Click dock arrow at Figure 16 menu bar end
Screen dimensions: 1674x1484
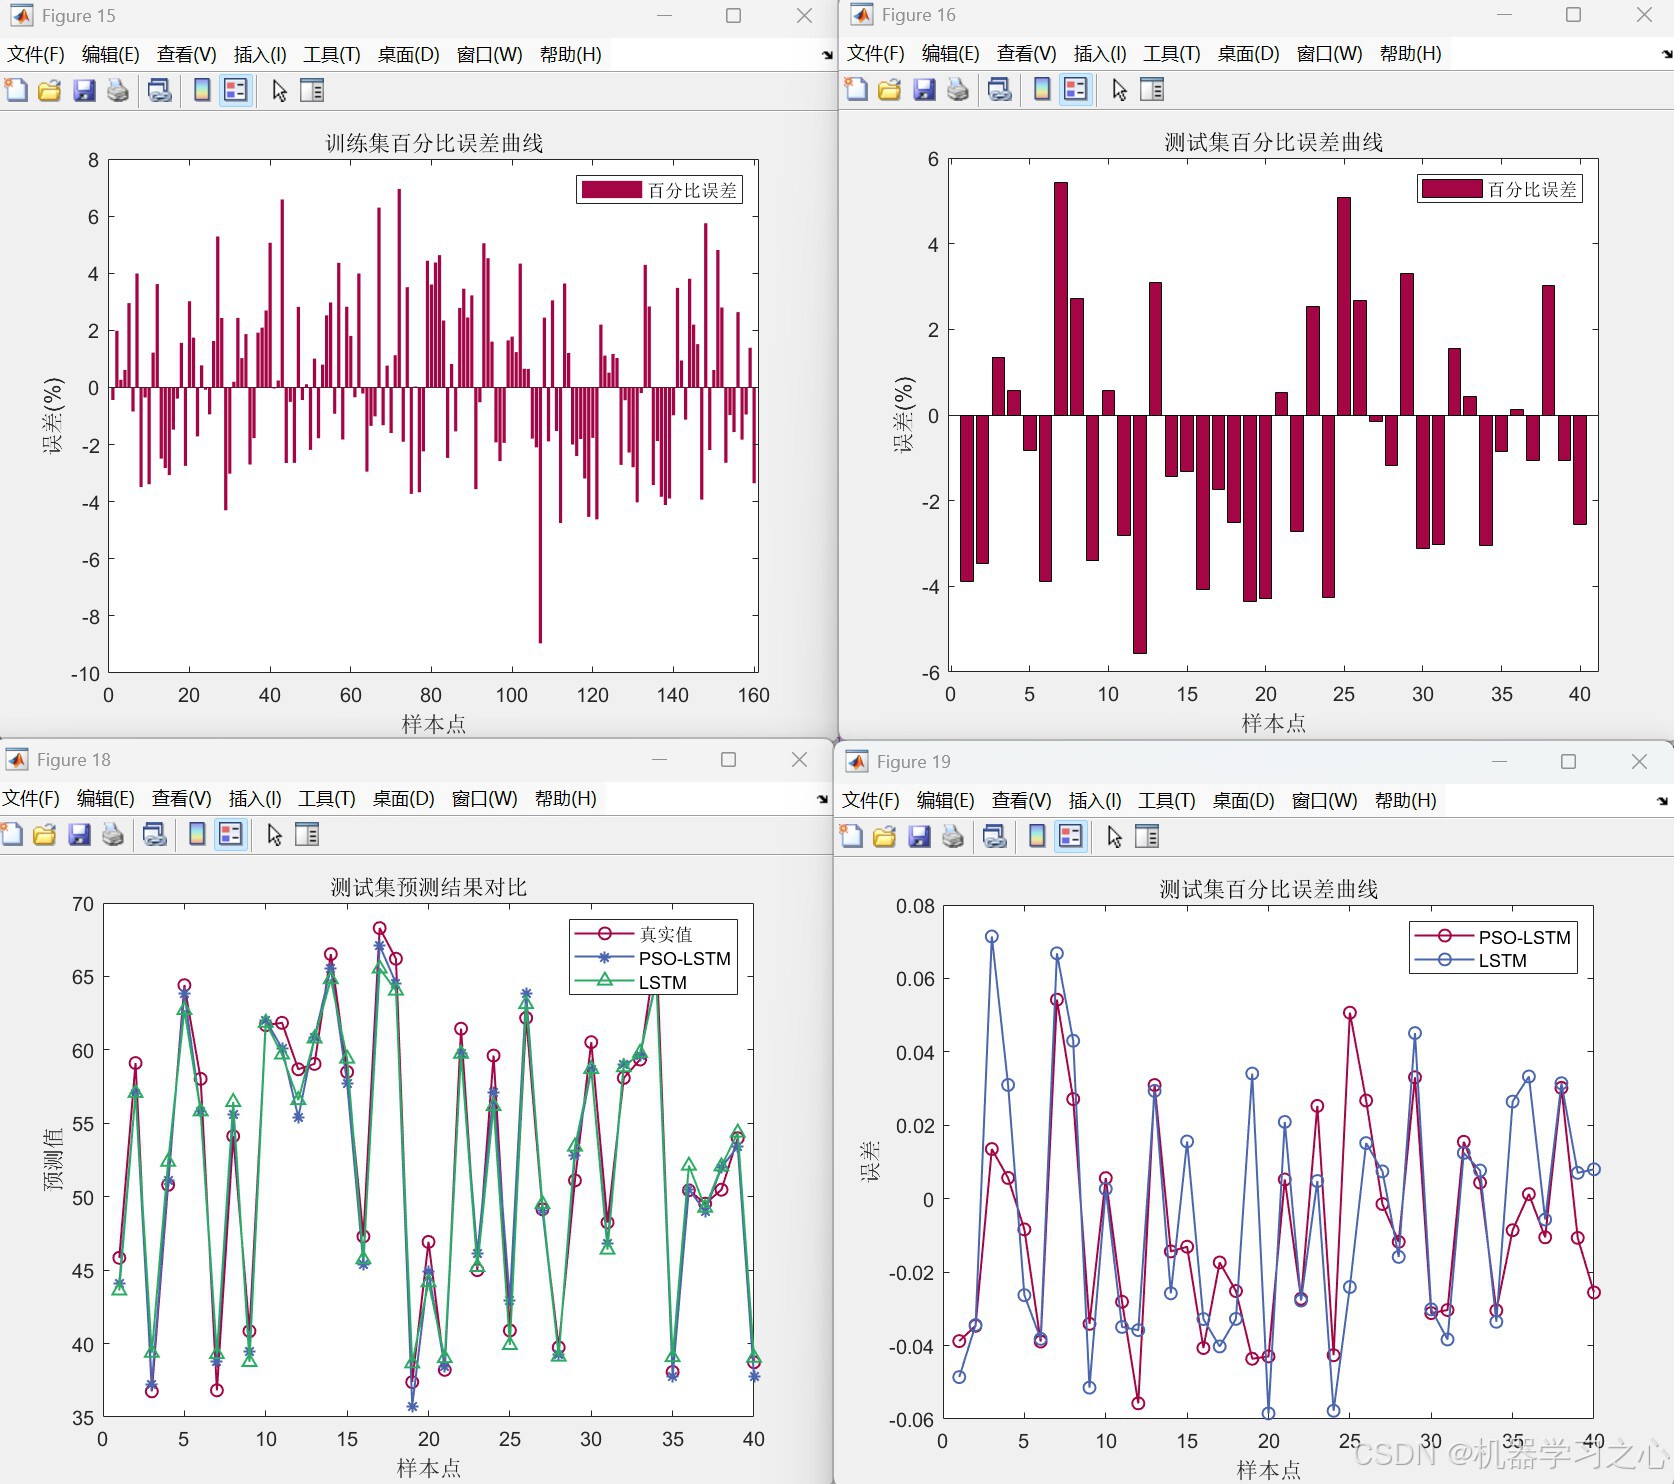click(1667, 54)
